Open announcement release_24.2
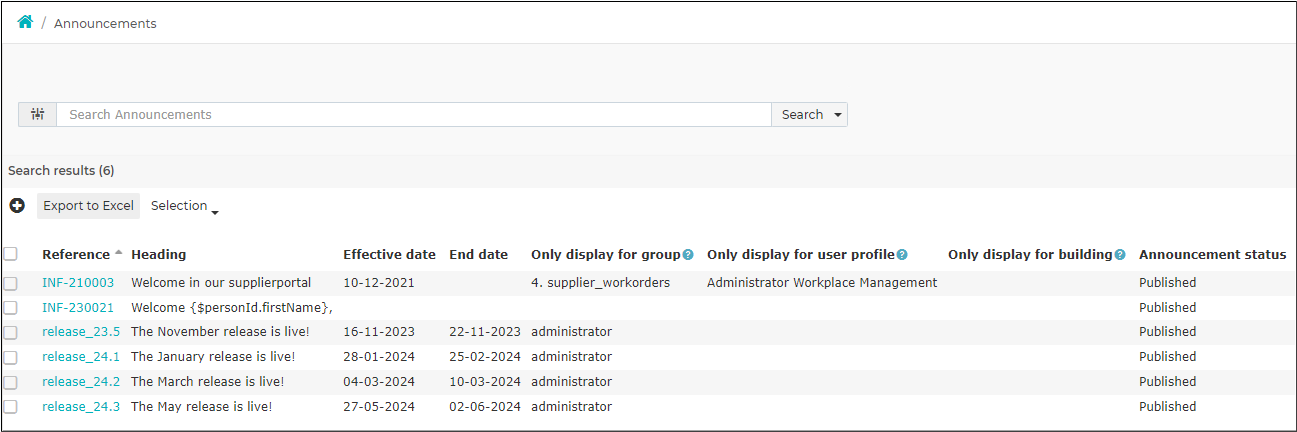 [81, 382]
